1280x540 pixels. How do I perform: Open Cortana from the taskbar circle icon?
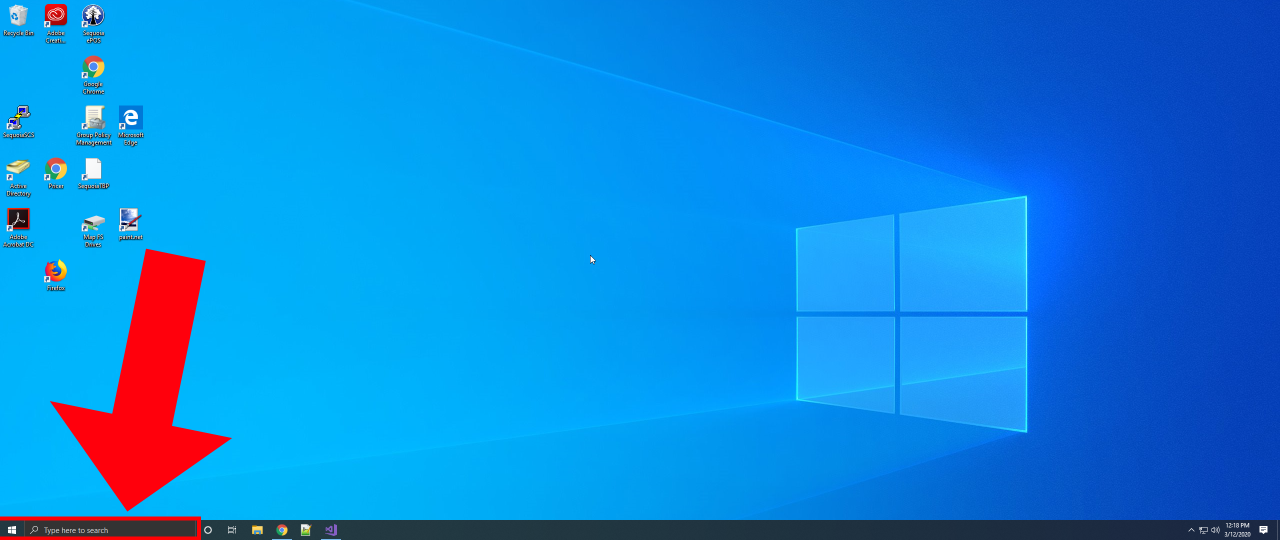(208, 530)
